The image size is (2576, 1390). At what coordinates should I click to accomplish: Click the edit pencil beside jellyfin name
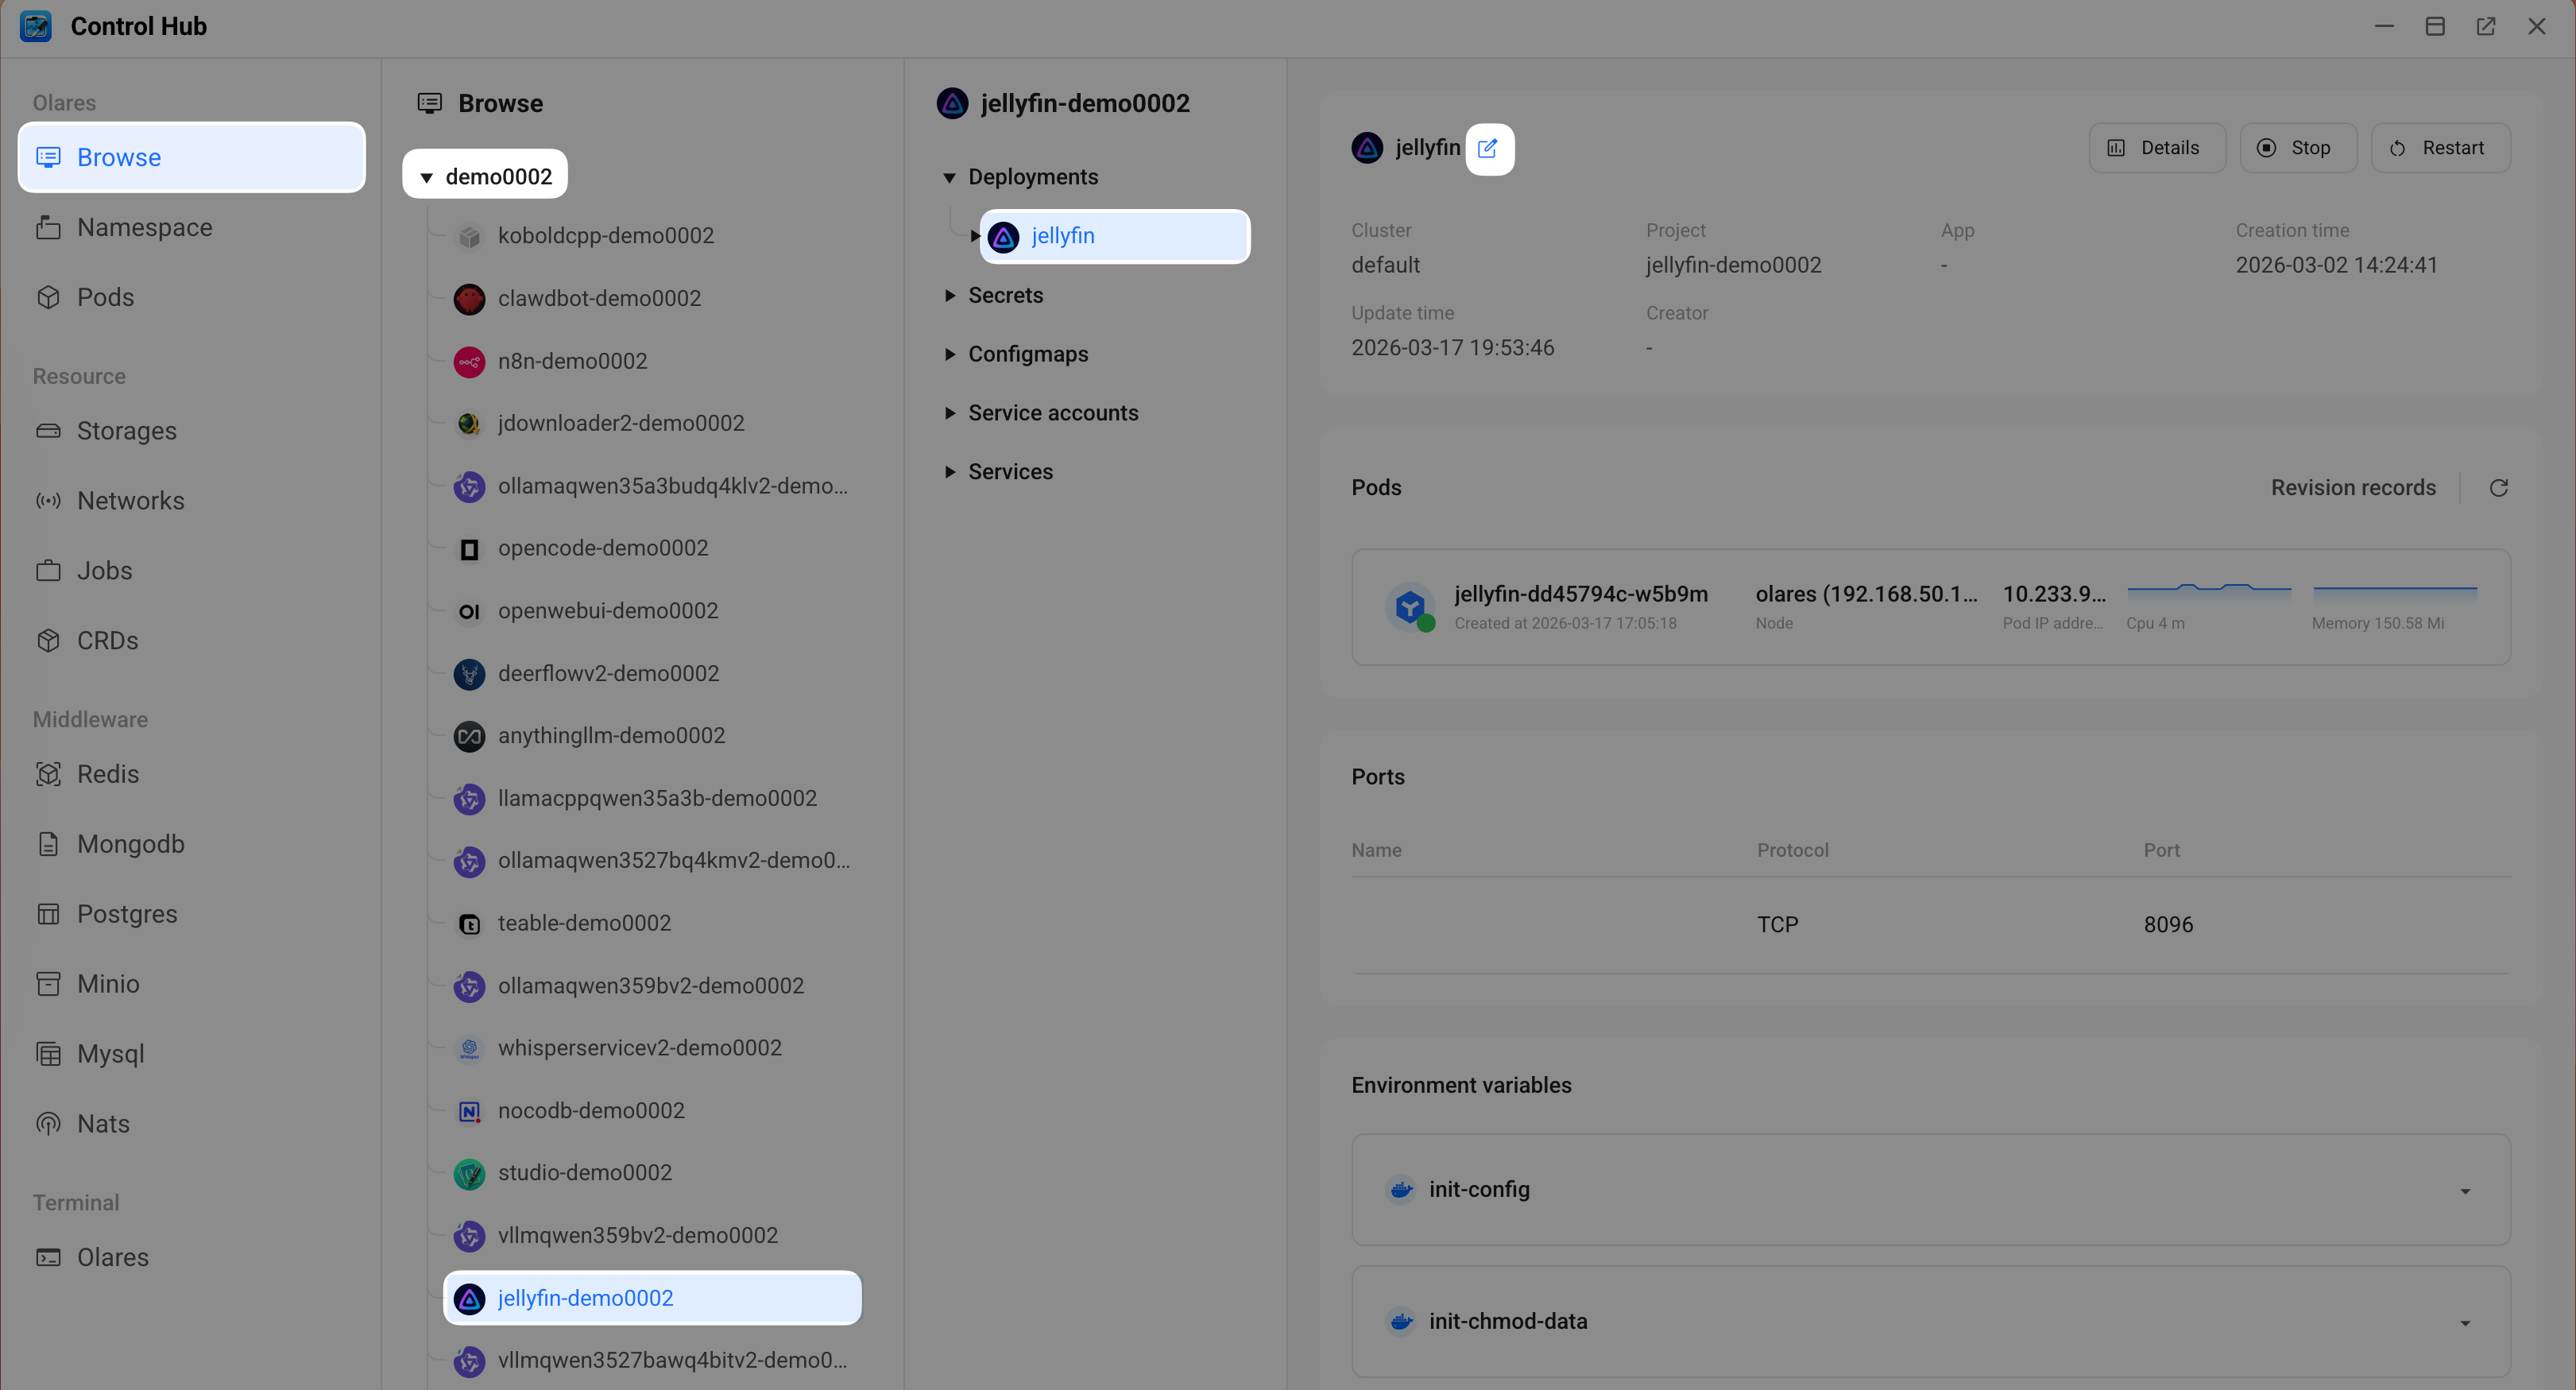[x=1490, y=148]
